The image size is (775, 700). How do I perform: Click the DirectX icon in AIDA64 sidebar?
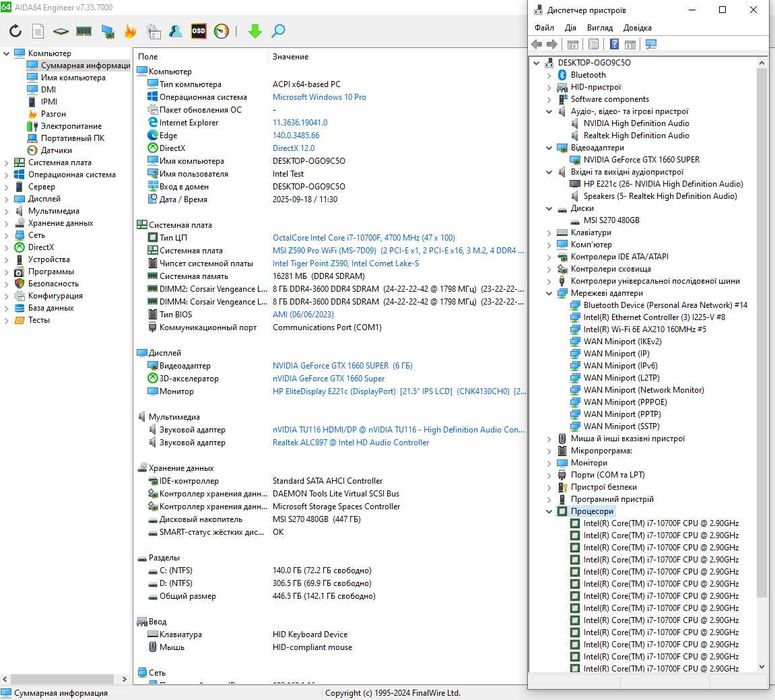coord(19,247)
